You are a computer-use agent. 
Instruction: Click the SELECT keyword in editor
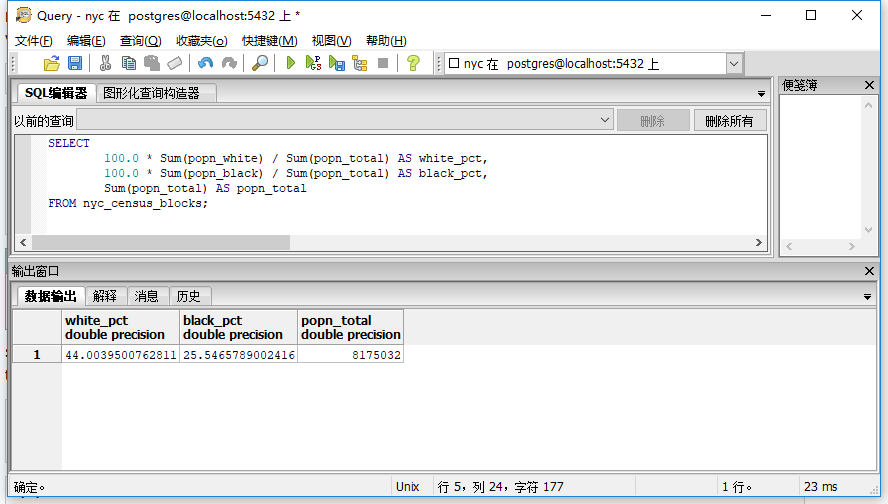point(69,143)
